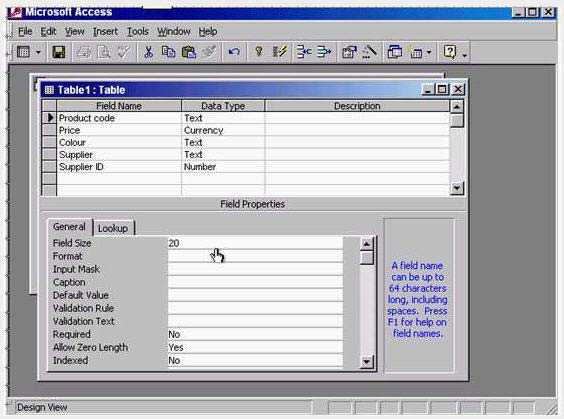Select the General properties tab
This screenshot has height=419, width=564.
click(x=69, y=227)
